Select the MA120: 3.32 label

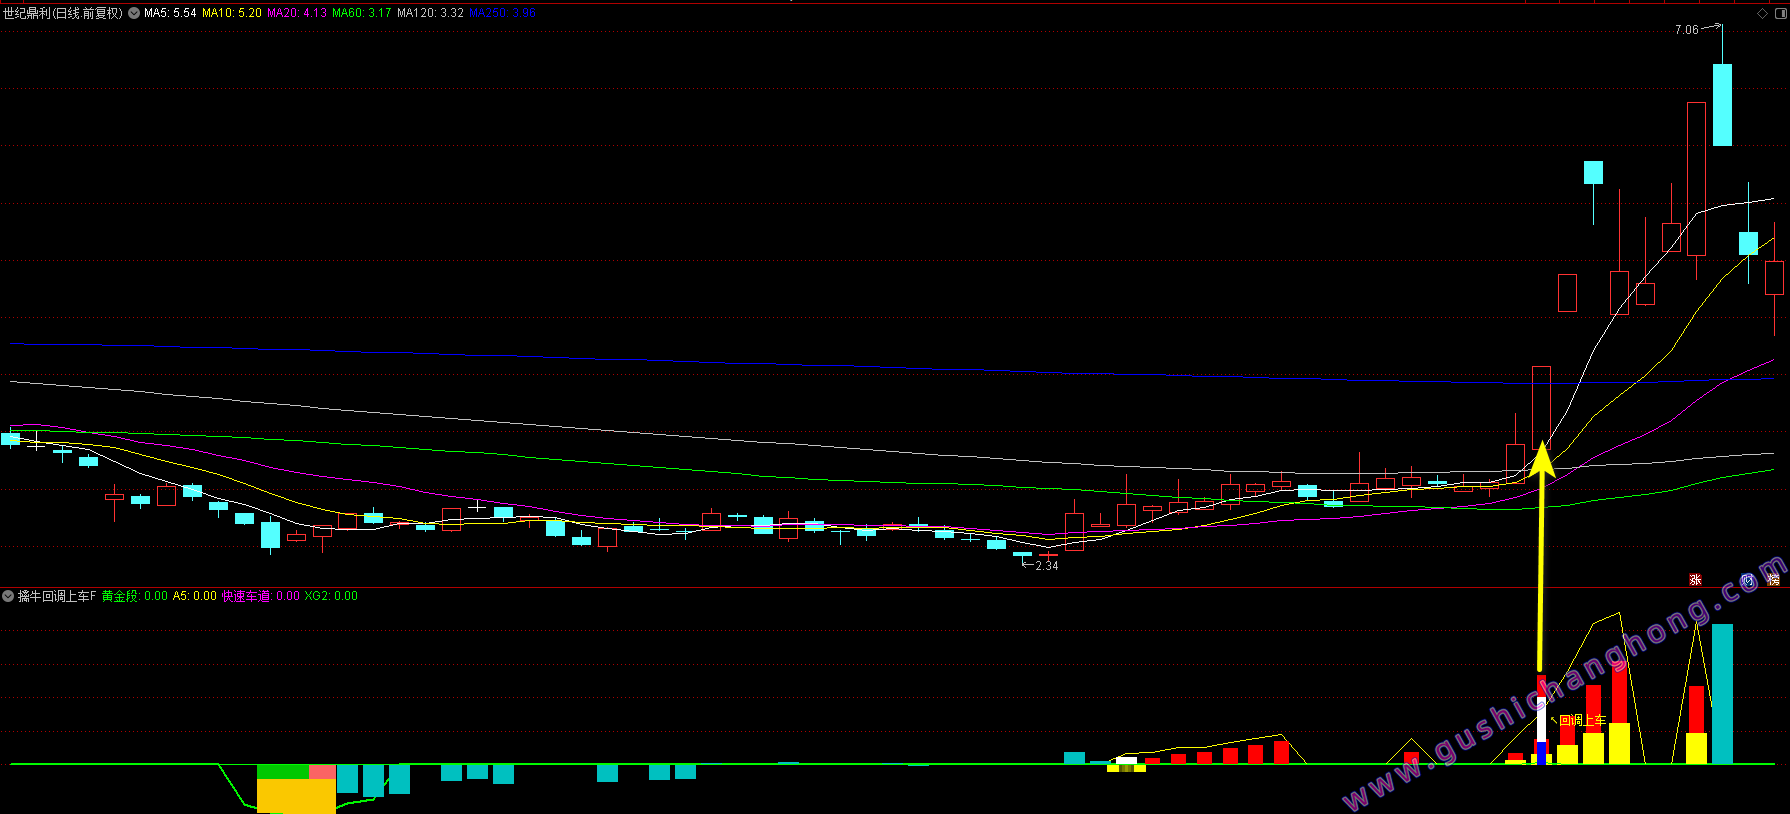[430, 13]
